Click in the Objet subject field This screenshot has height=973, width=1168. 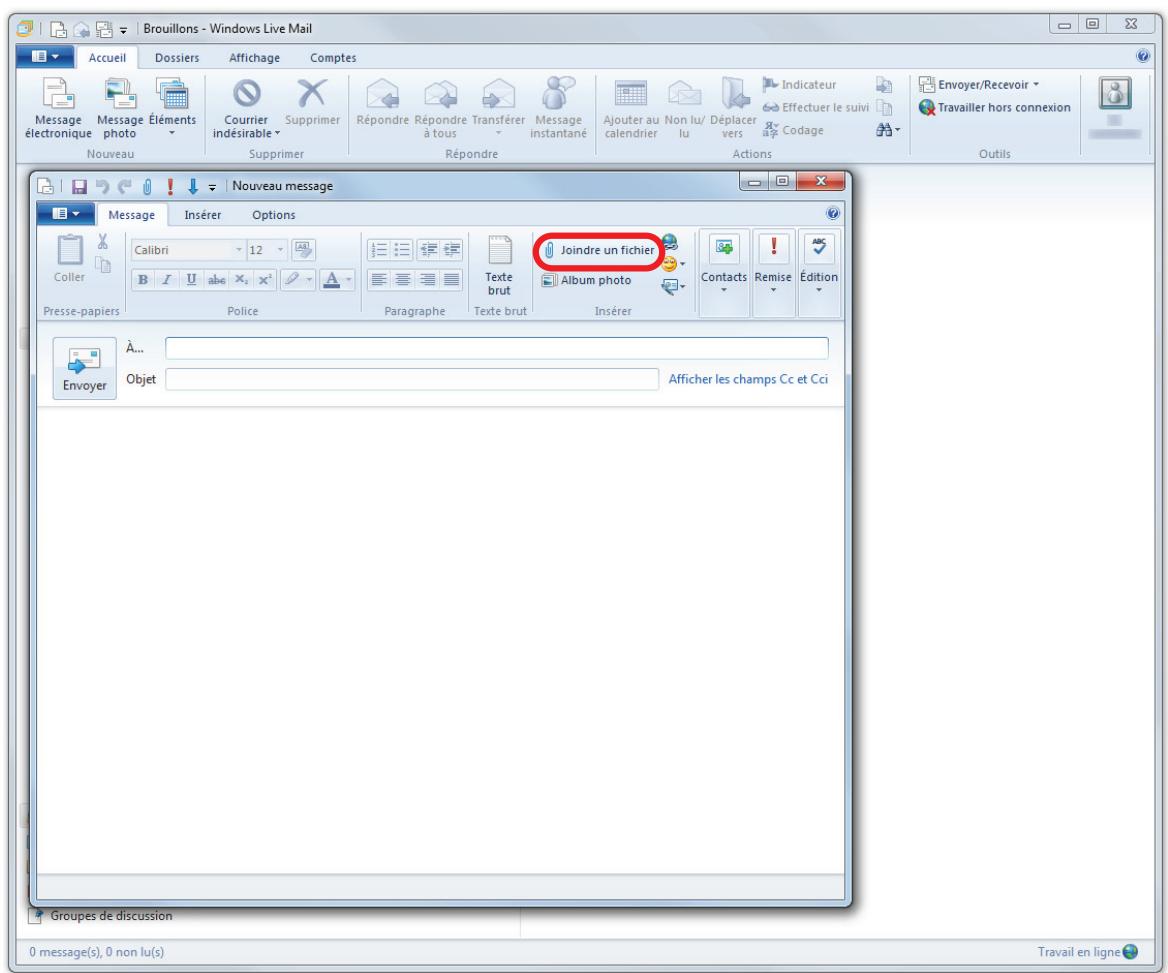click(x=412, y=379)
